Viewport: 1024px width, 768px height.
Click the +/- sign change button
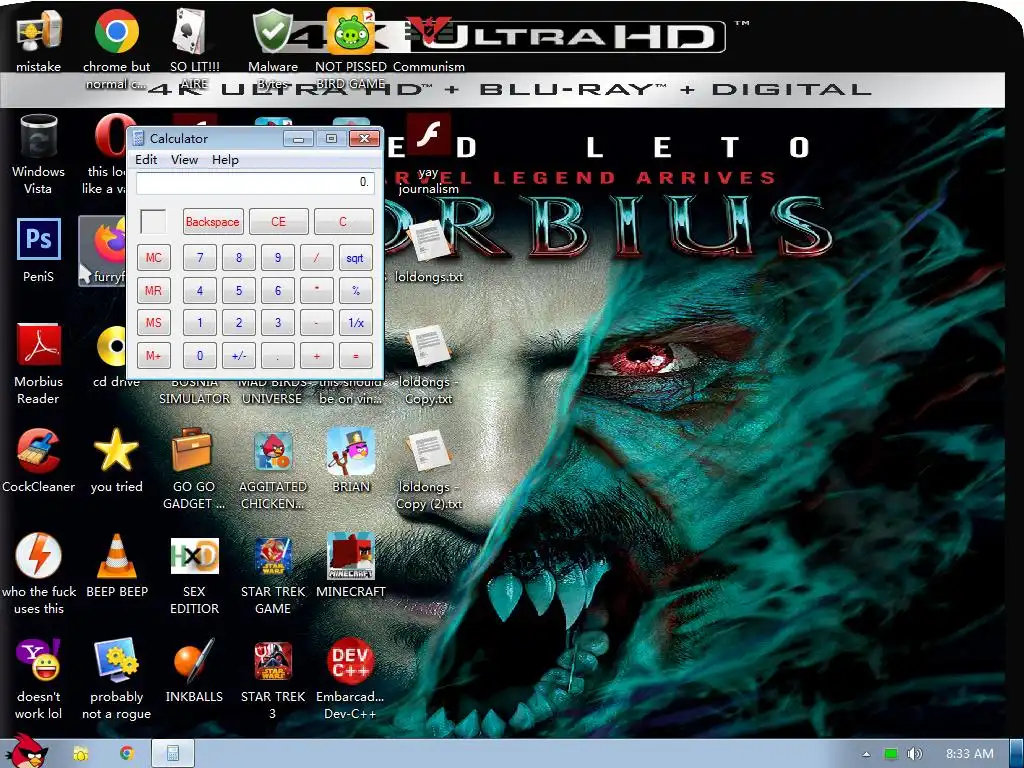238,355
